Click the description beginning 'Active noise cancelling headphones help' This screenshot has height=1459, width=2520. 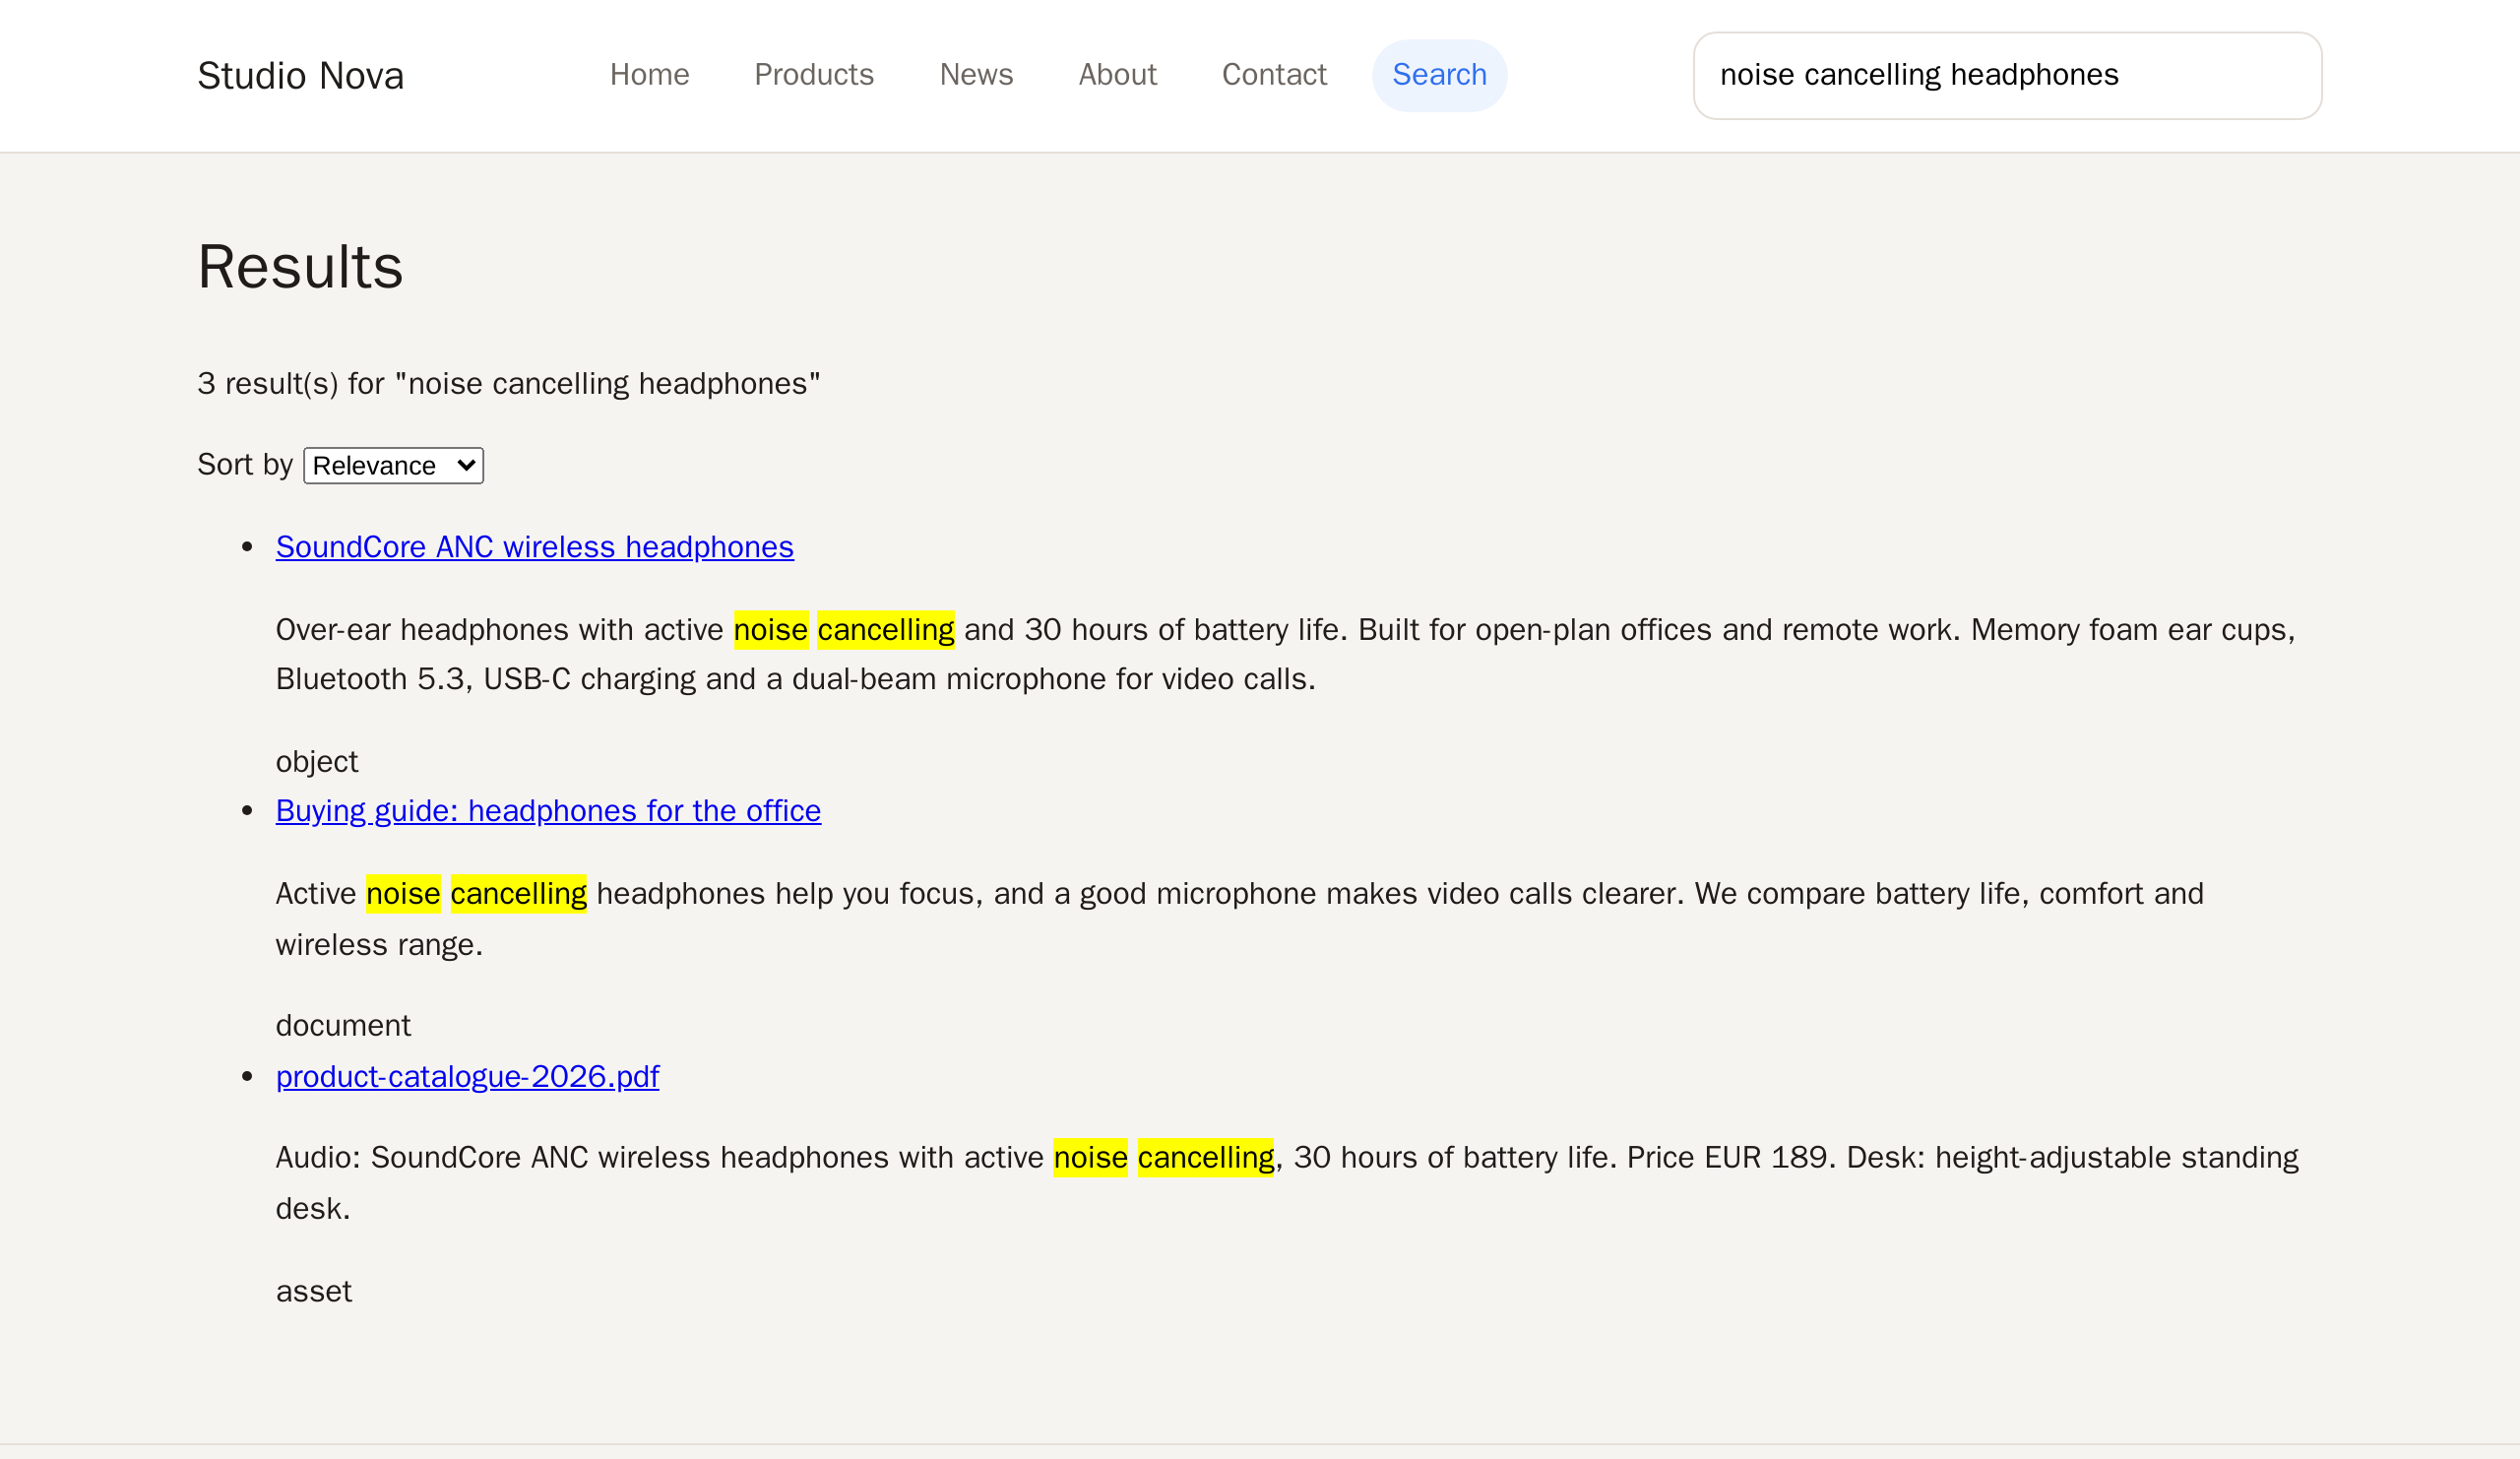click(x=1240, y=919)
